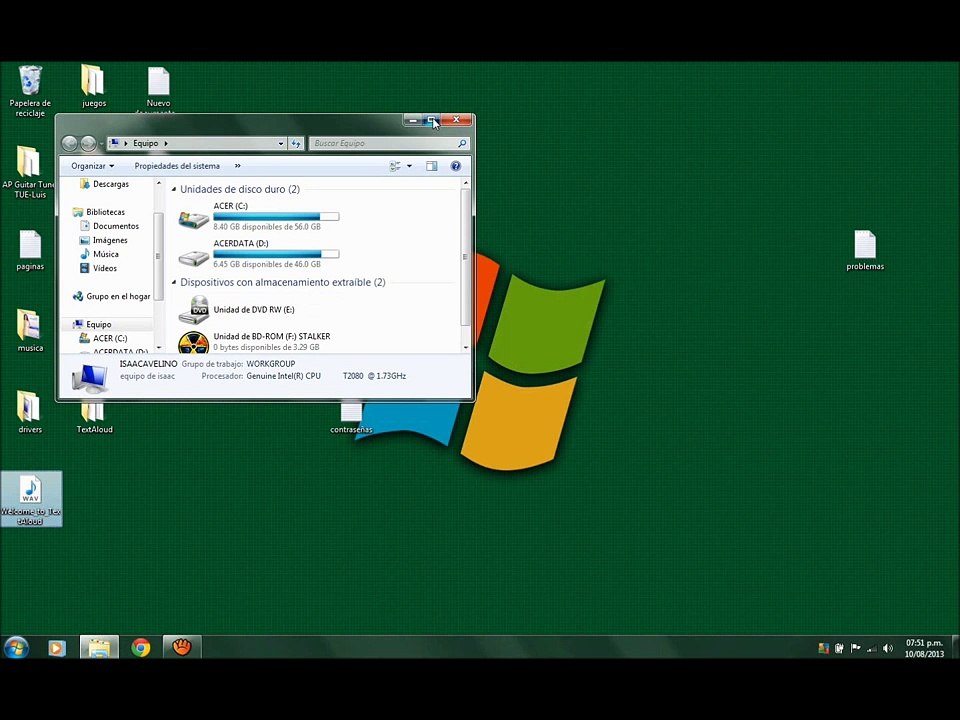The image size is (960, 720).
Task: Select the drivers folder on desktop
Action: 29,412
